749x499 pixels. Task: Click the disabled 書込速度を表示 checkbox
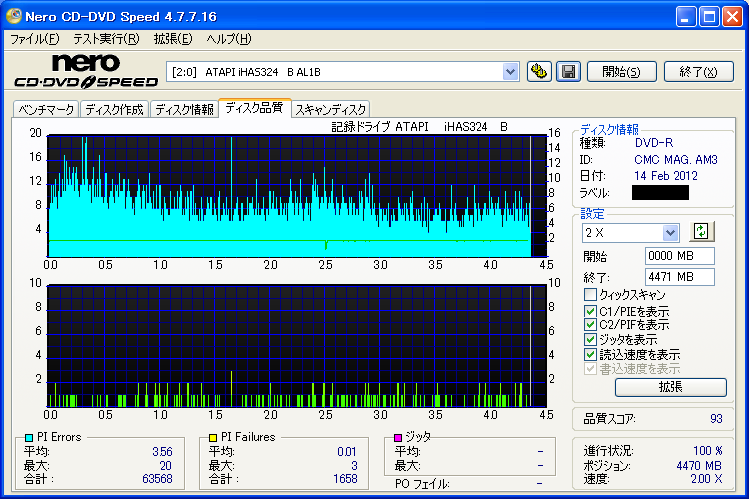point(590,369)
